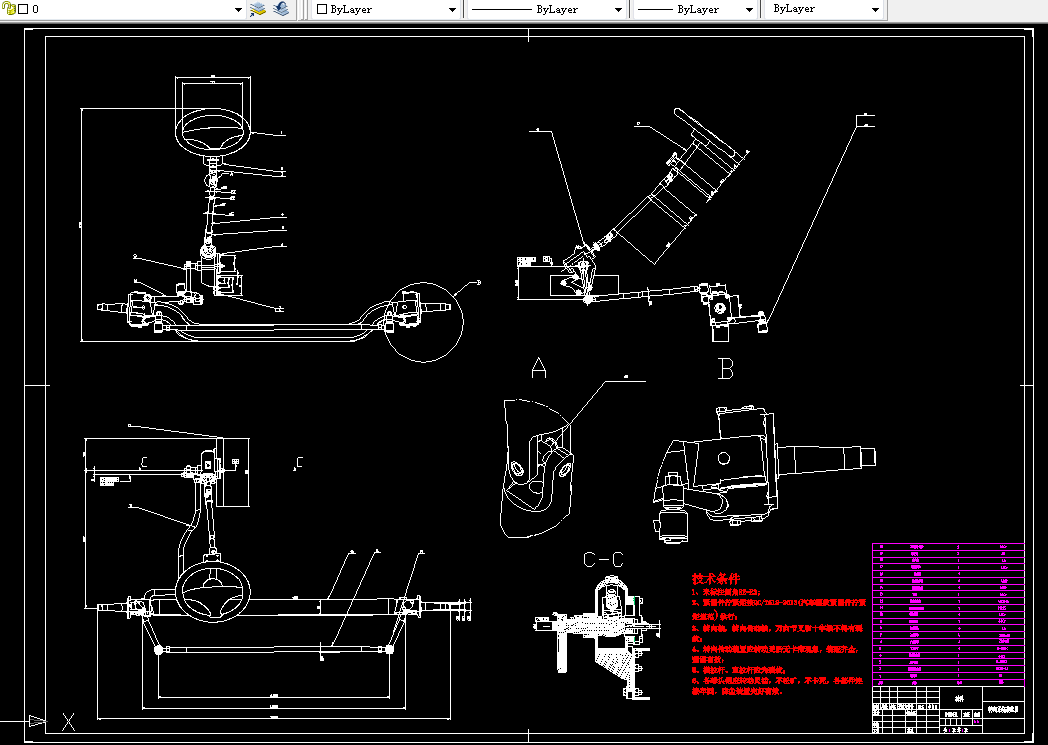Click the ByLayer color swatch box

click(x=321, y=9)
